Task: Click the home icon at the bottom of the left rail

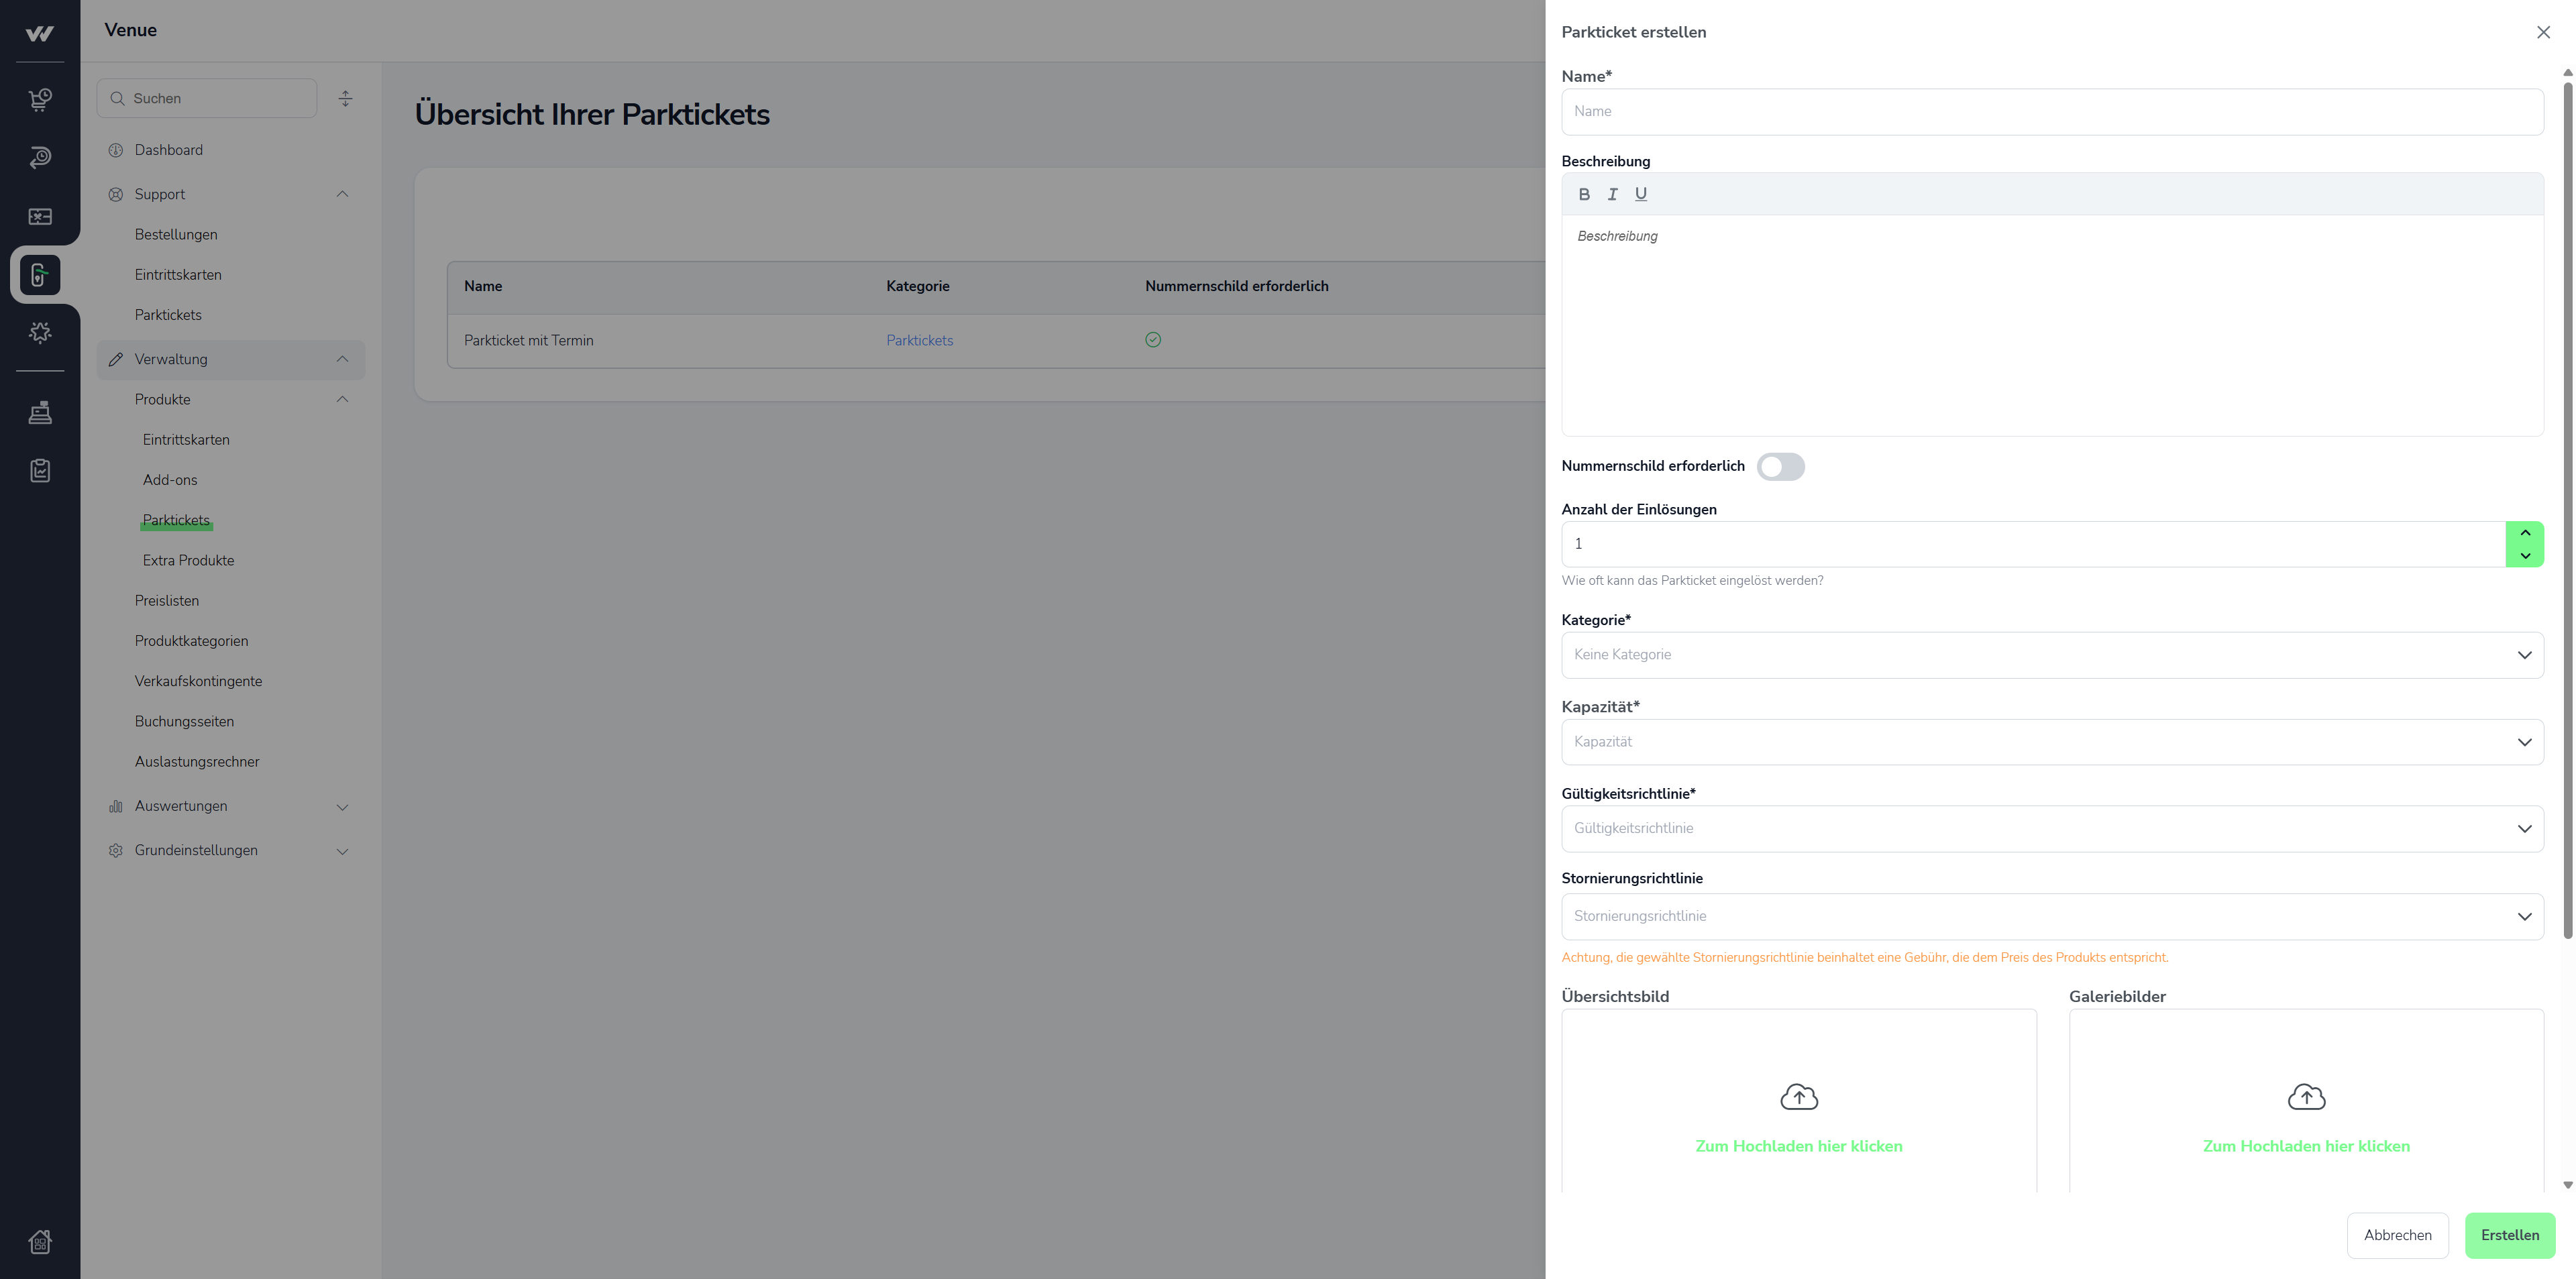Action: [40, 1241]
